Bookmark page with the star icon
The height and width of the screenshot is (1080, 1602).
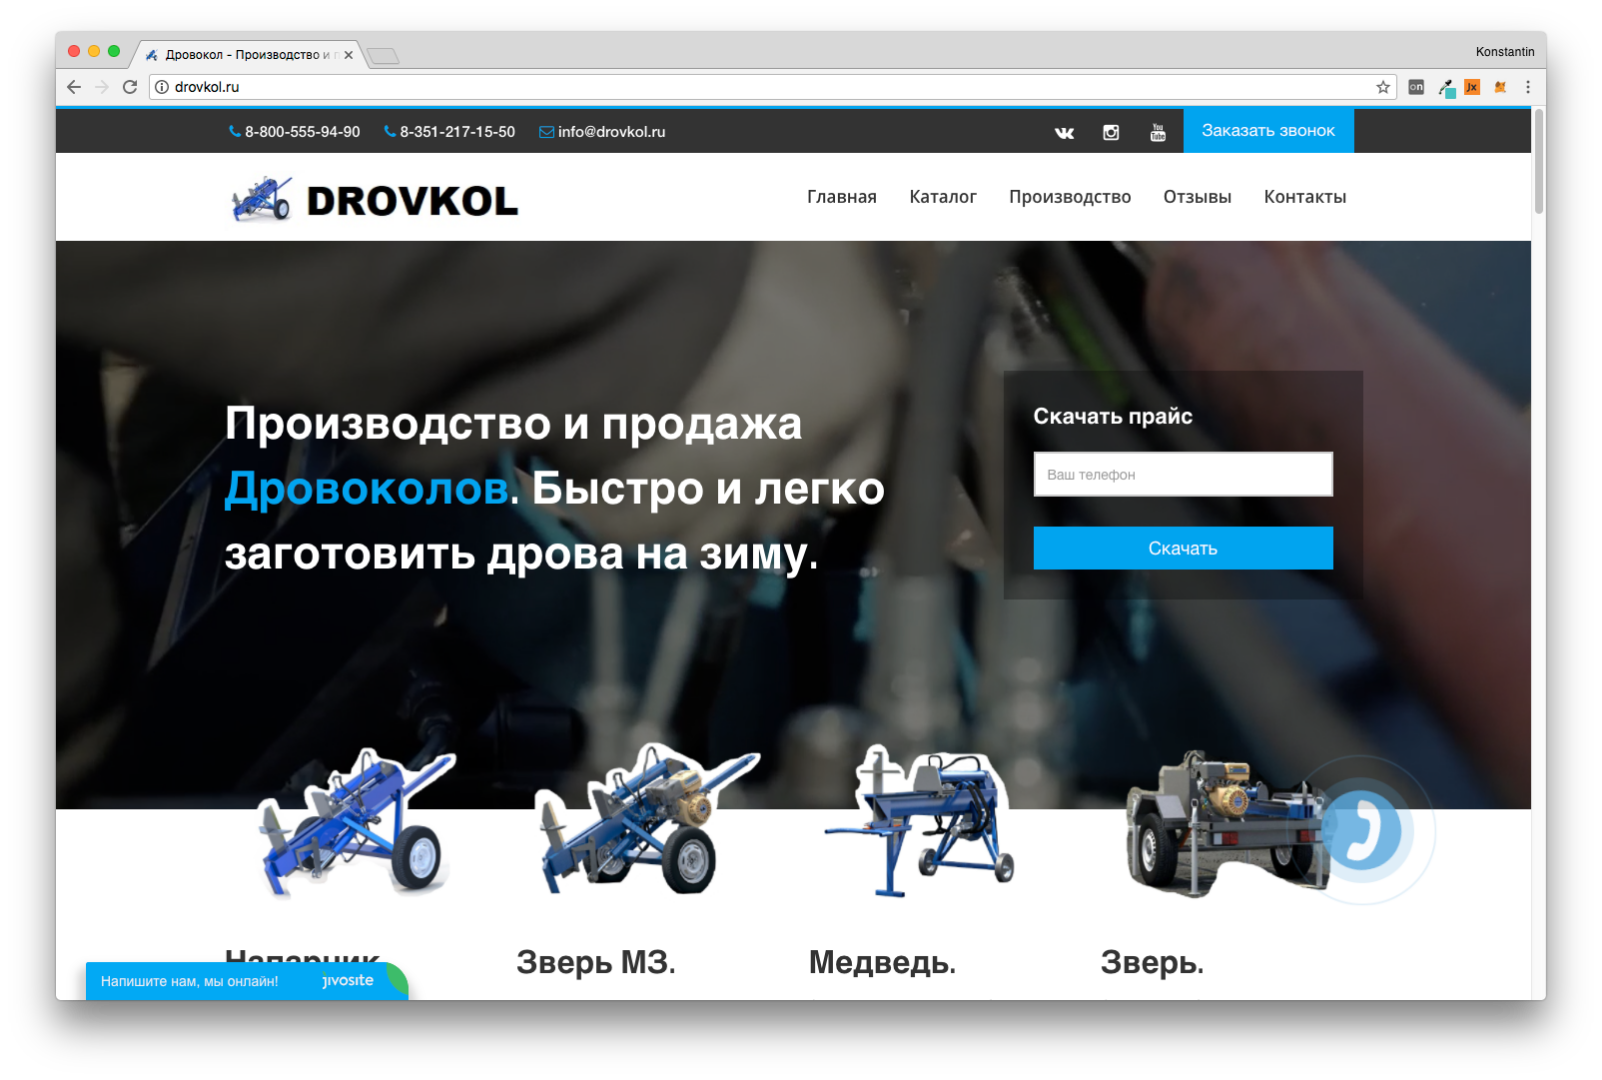click(x=1383, y=87)
